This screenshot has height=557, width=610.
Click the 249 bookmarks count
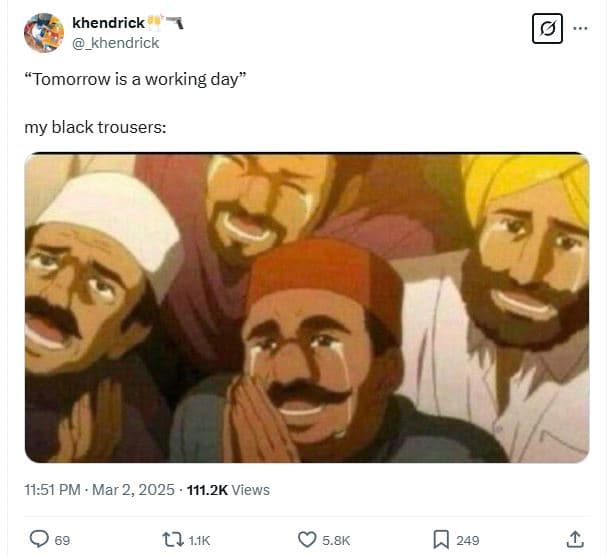pos(468,540)
